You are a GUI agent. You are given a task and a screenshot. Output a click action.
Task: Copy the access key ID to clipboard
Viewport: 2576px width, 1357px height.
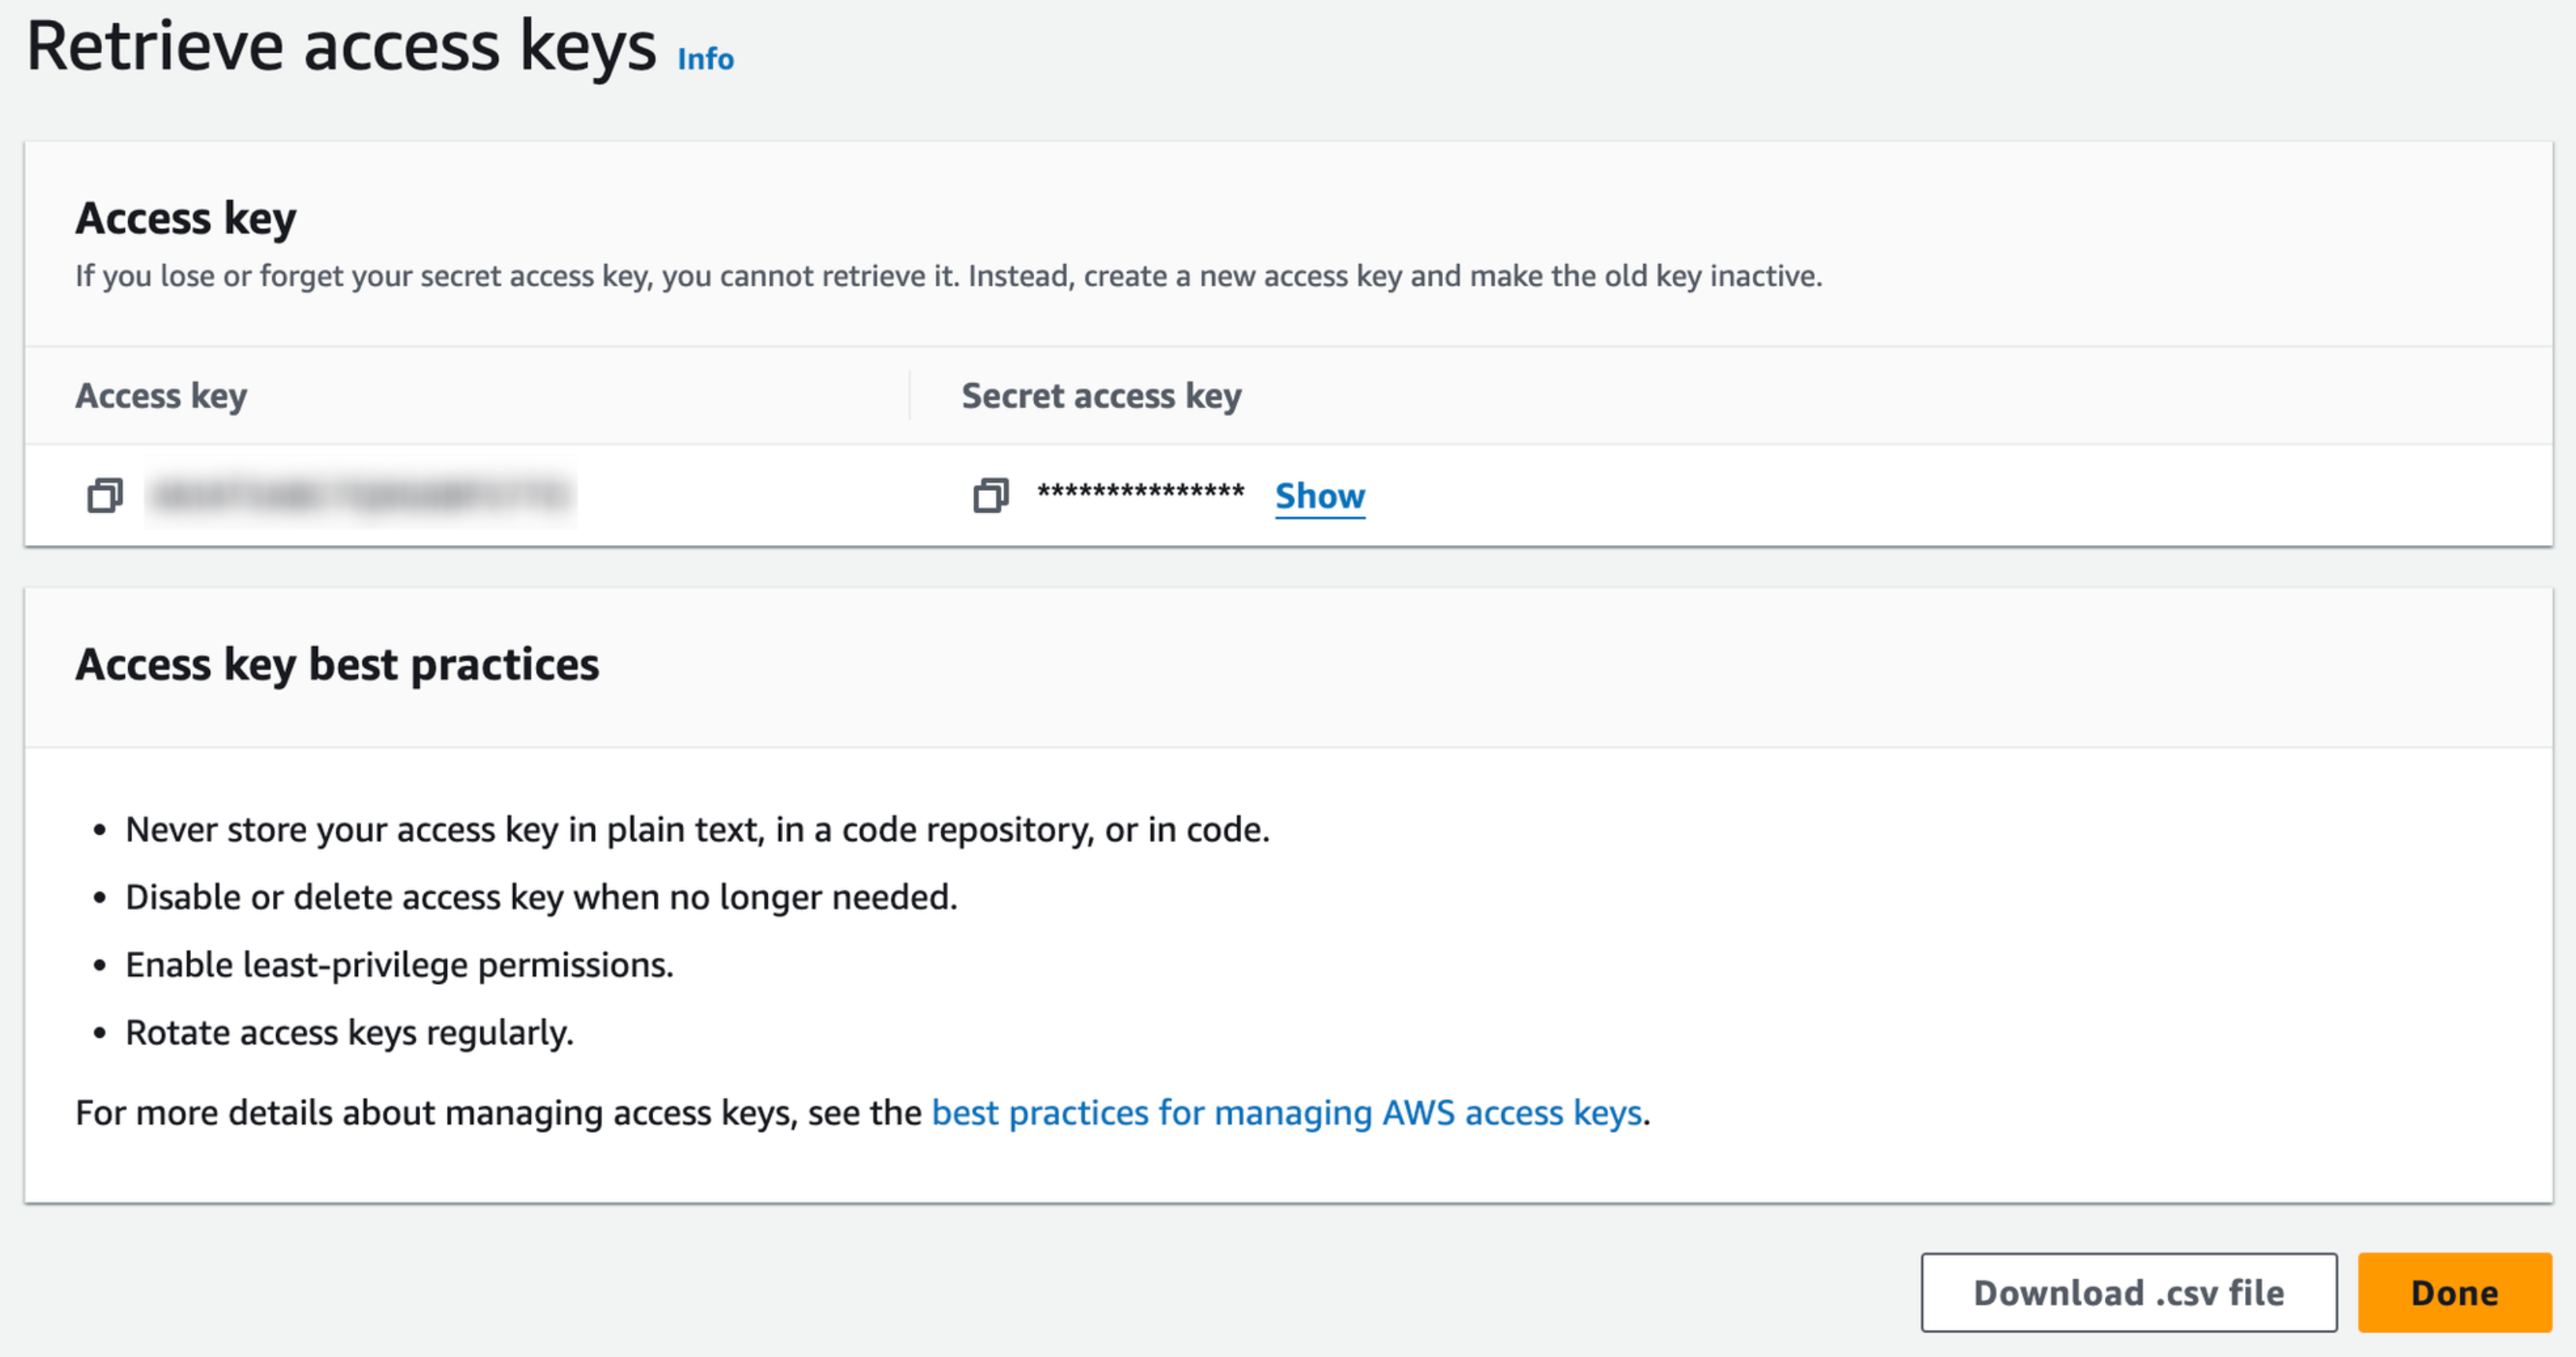[x=105, y=495]
